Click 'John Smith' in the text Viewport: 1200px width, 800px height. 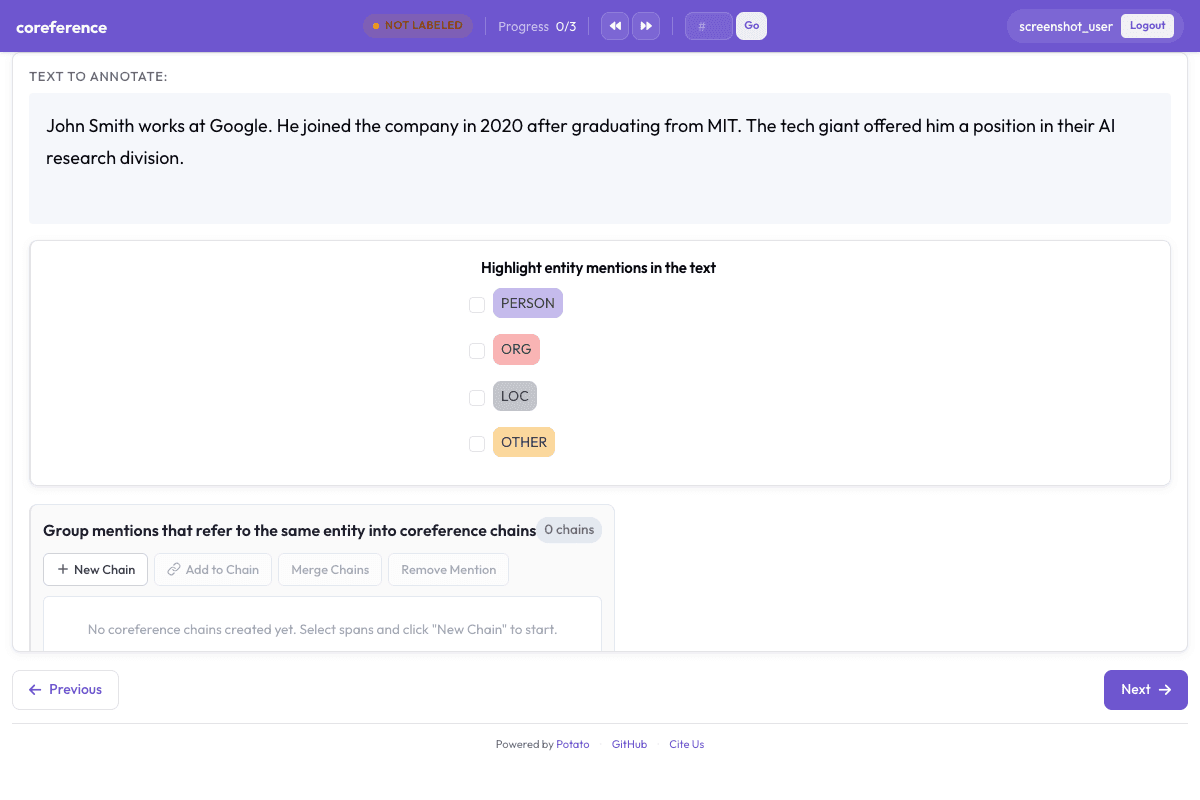90,126
